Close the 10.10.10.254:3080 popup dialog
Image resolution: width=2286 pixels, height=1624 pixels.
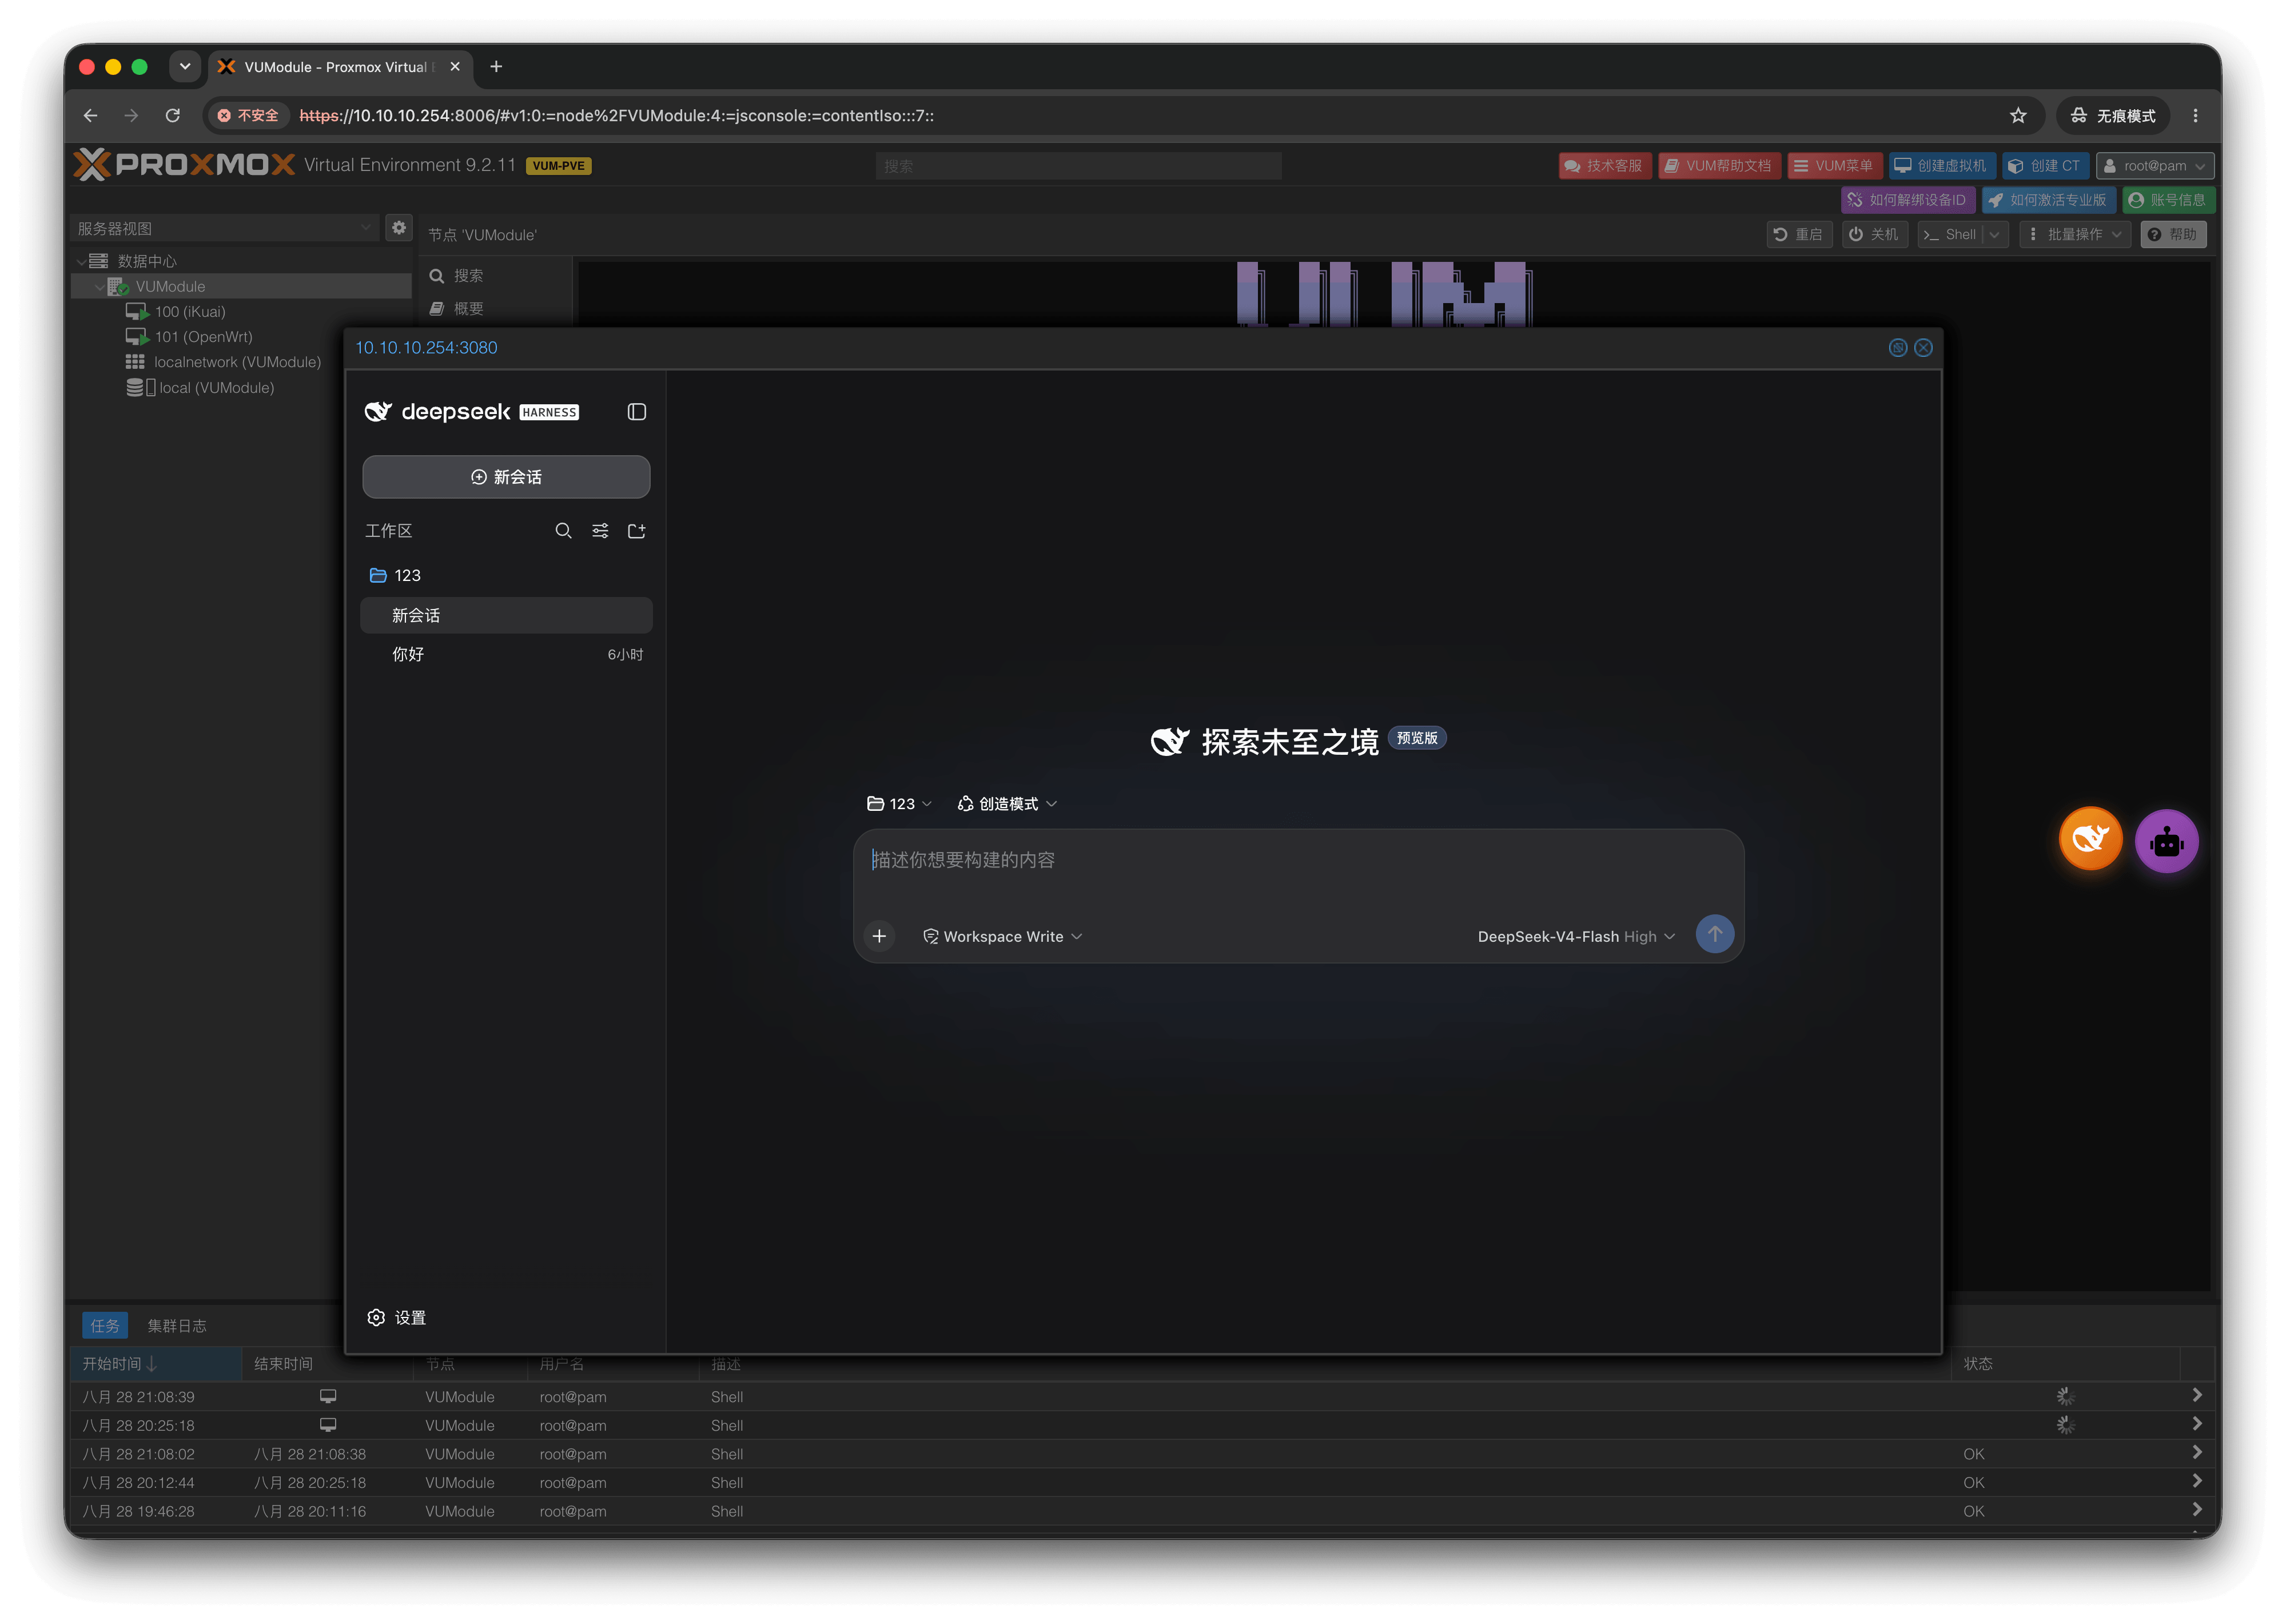tap(1923, 348)
